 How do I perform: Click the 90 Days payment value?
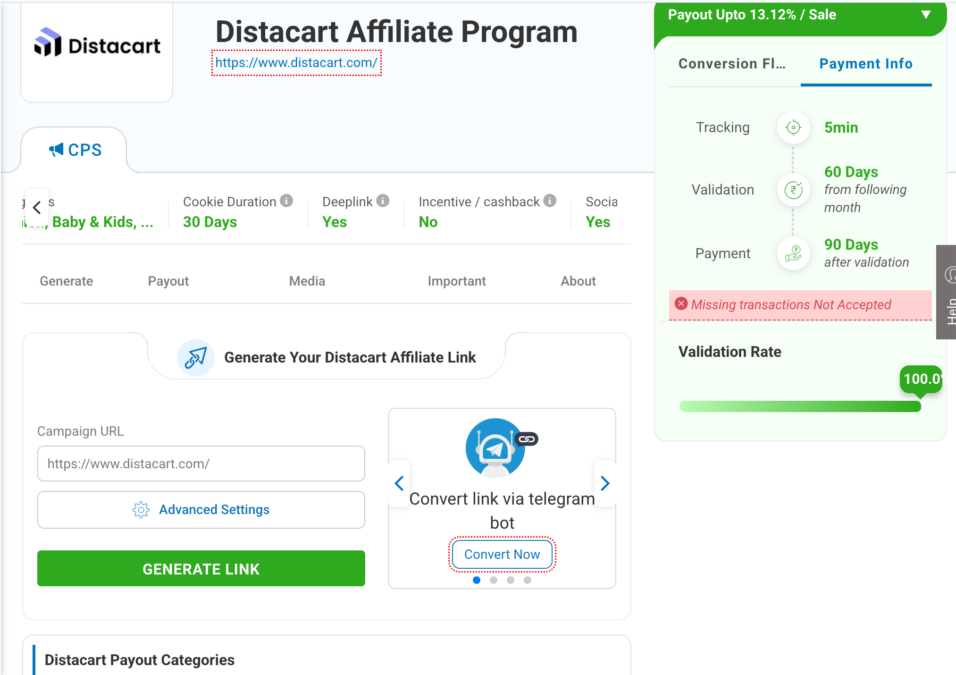click(851, 245)
